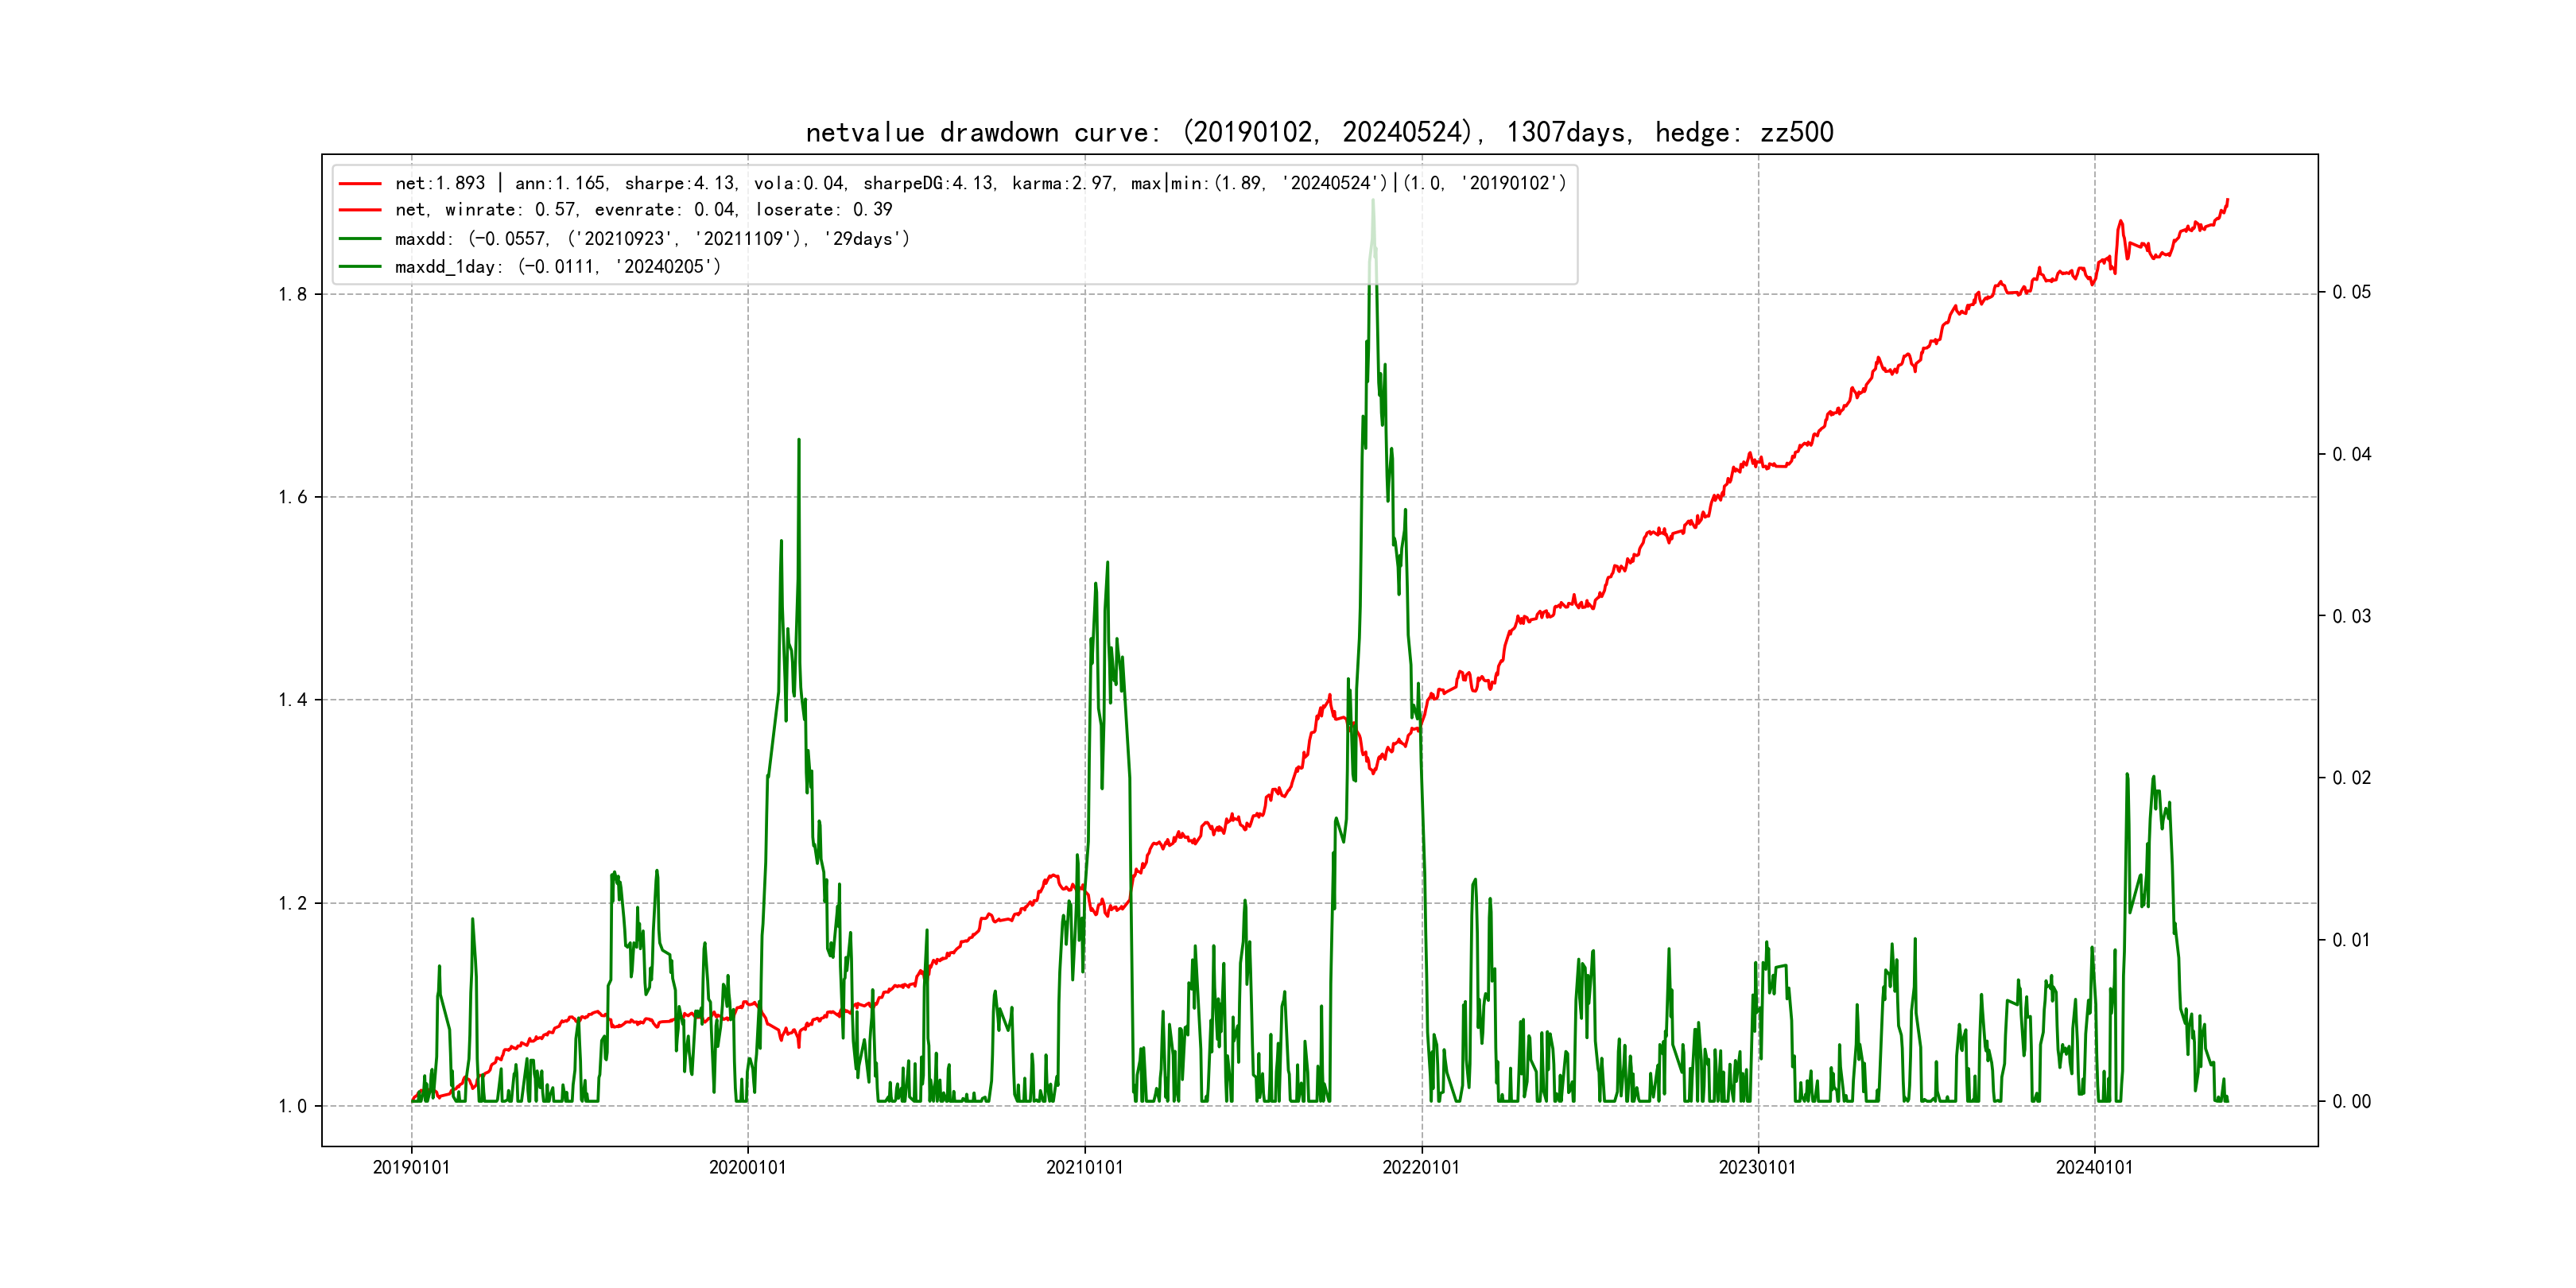Click the 20220101 x-axis label
The image size is (2576, 1288).
tap(1421, 1168)
